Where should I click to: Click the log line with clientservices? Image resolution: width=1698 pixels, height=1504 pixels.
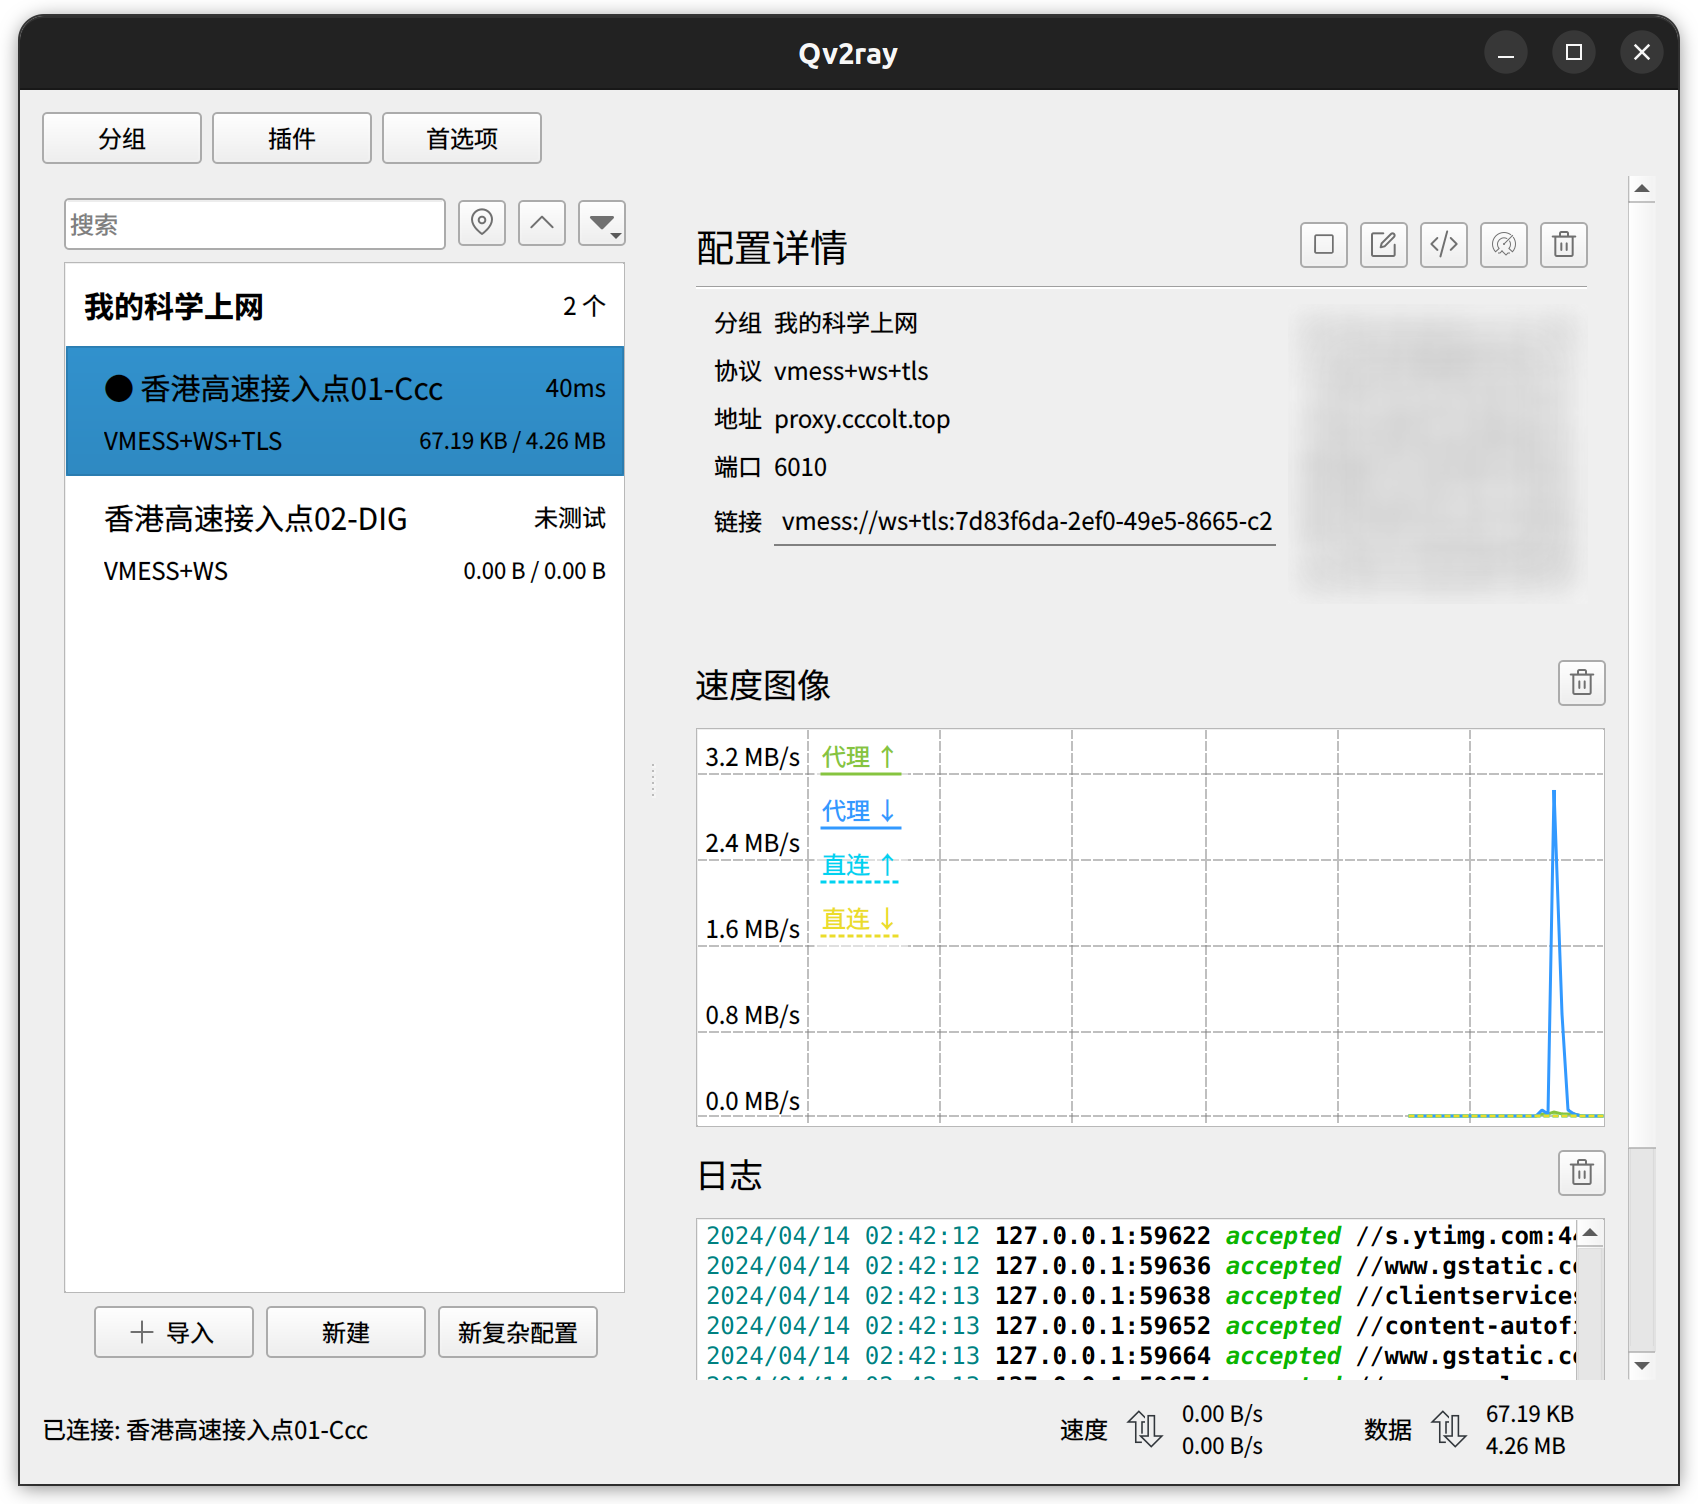1141,1296
